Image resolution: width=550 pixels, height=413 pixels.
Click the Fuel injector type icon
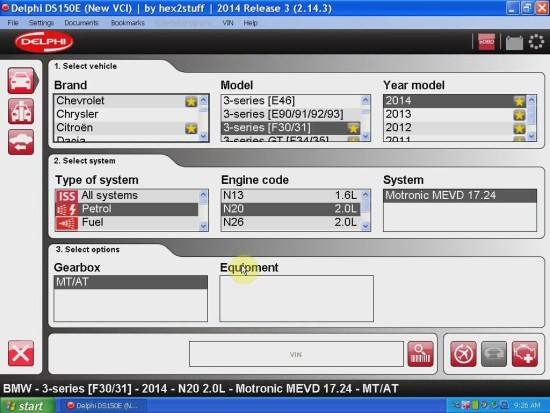[66, 223]
